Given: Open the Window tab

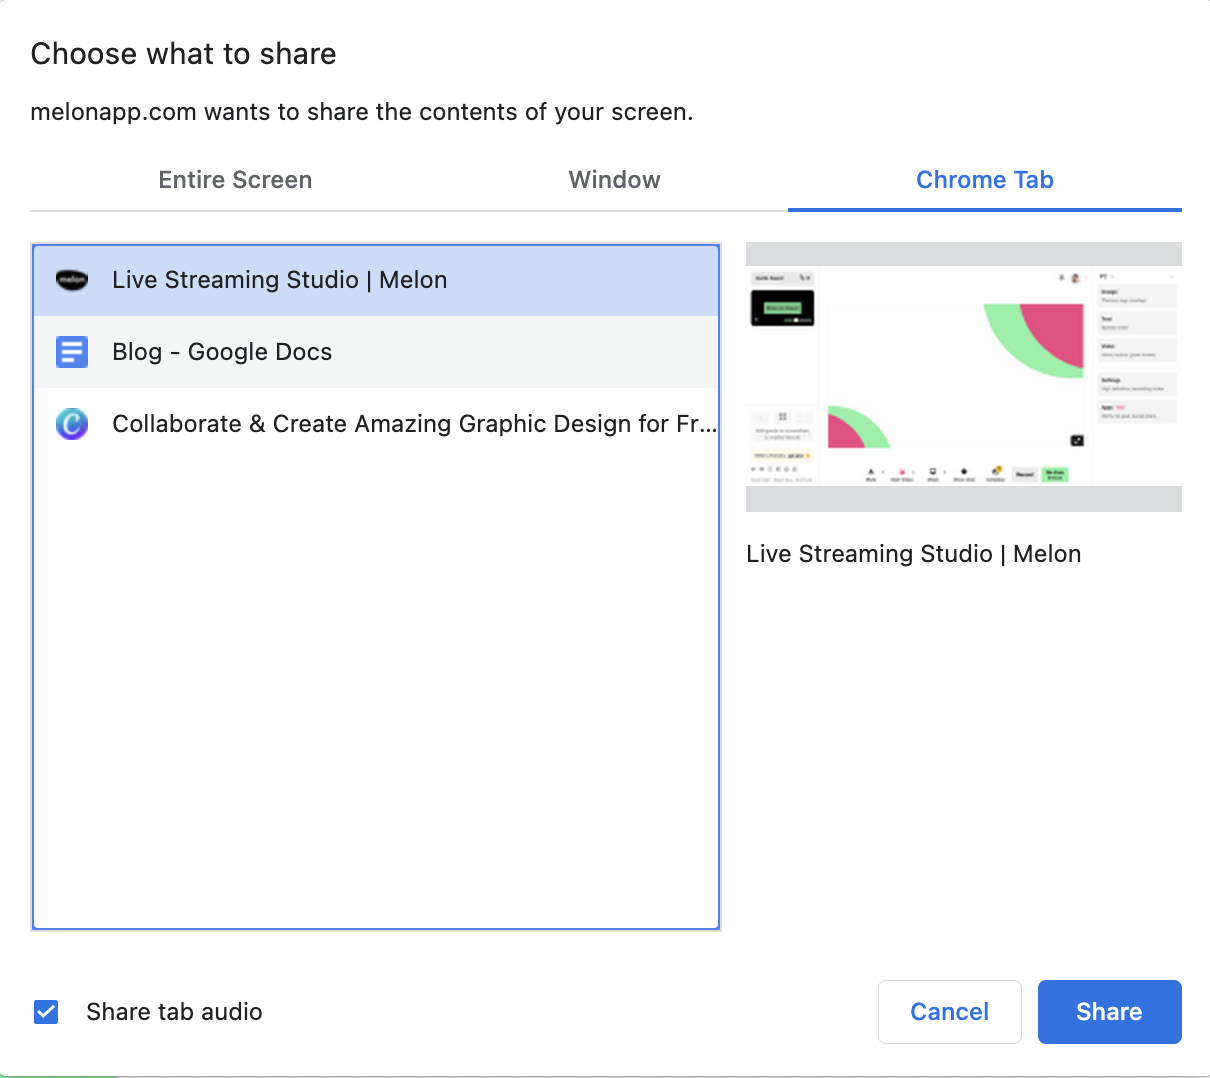Looking at the screenshot, I should pos(614,180).
